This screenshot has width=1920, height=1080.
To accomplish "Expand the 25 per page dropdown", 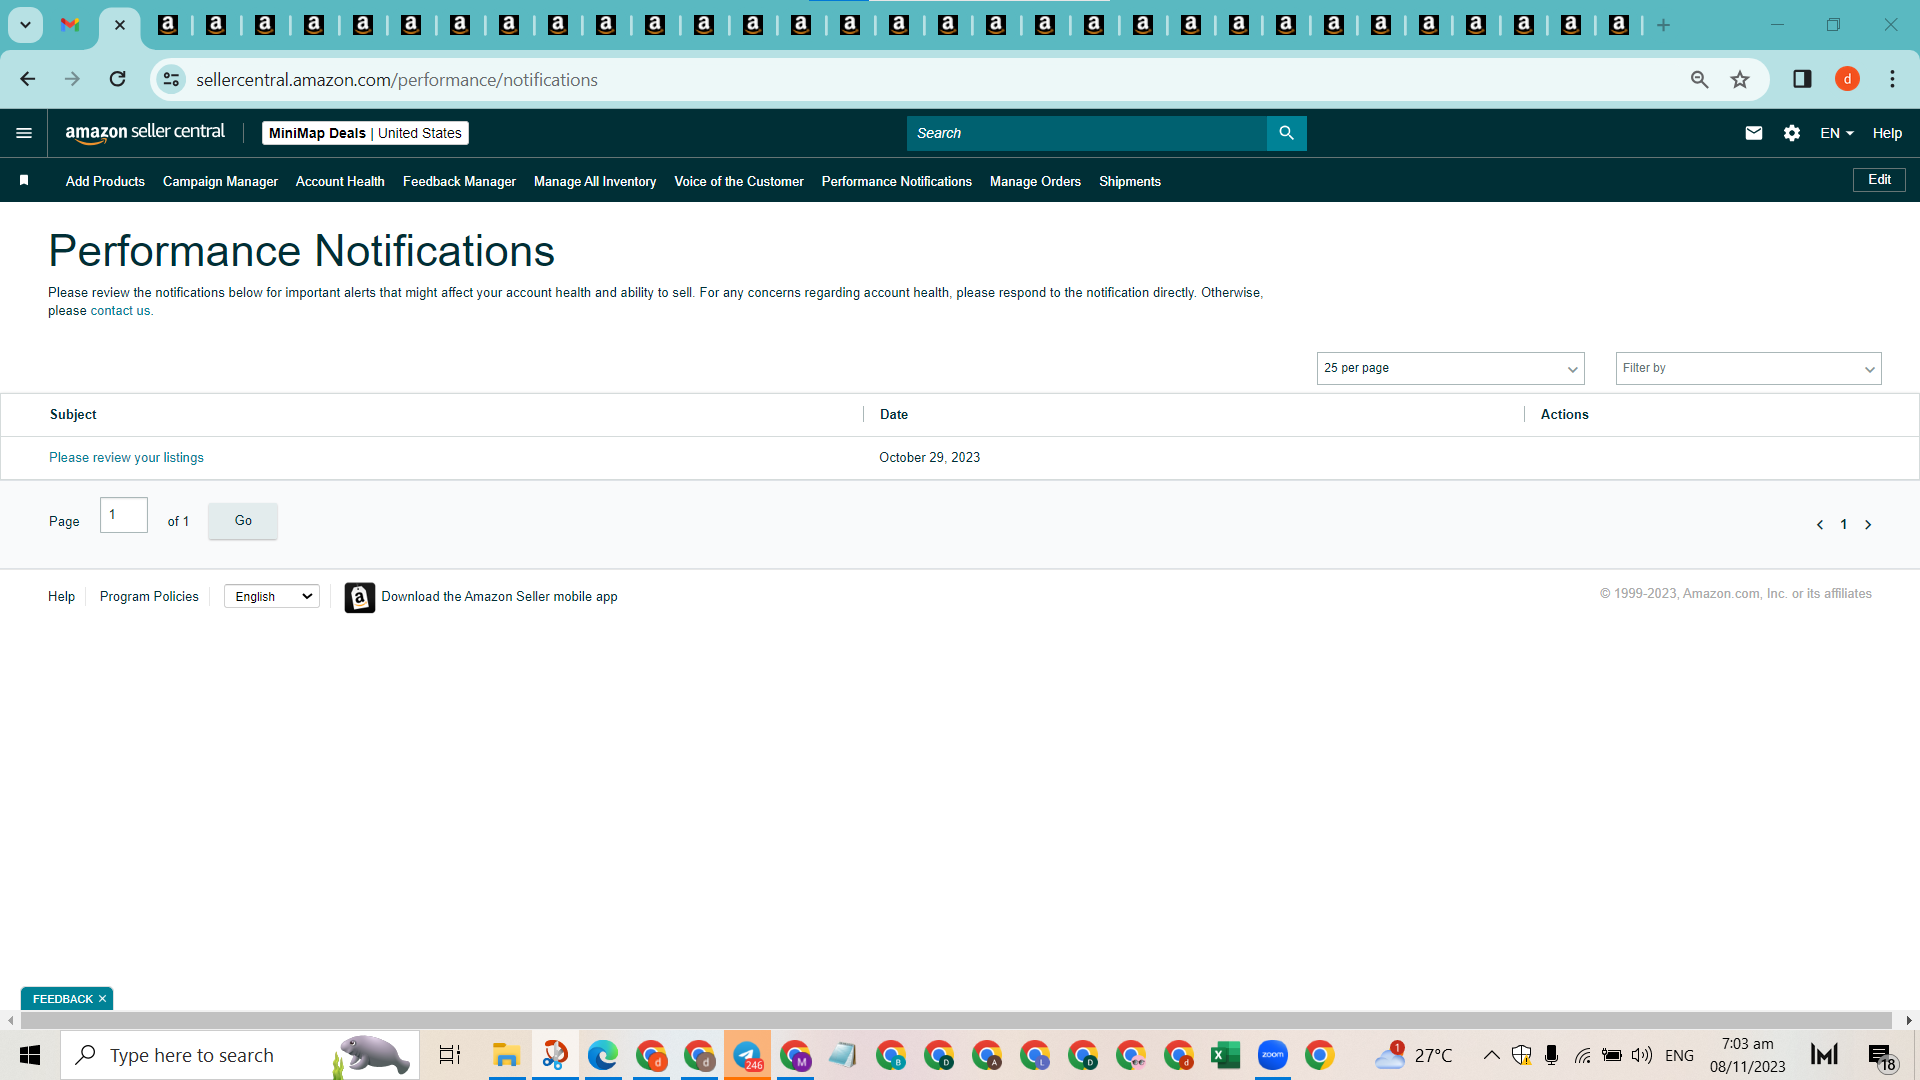I will (1450, 368).
